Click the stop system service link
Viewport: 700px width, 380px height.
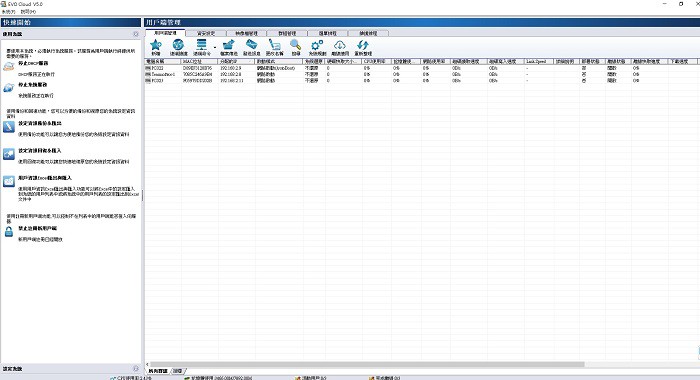(x=33, y=85)
